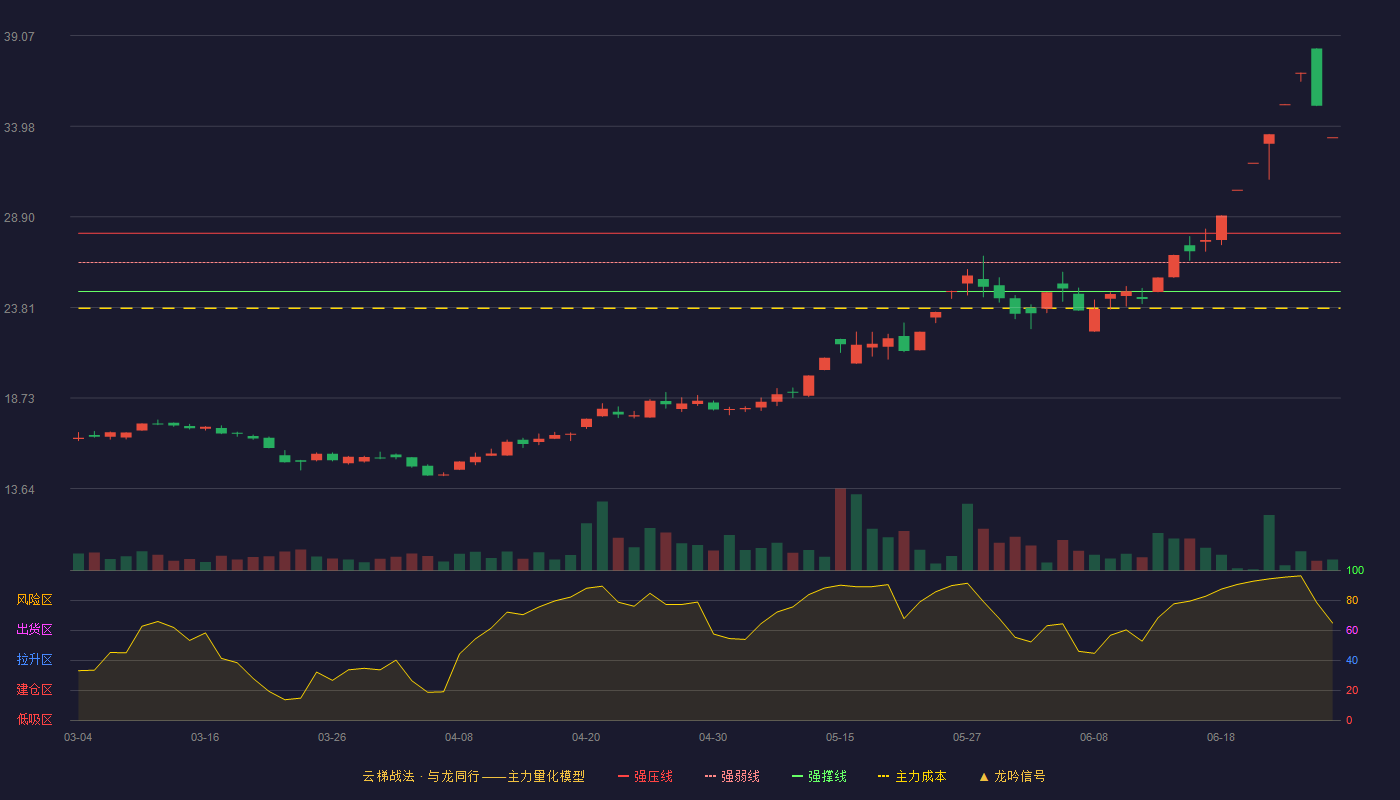Toggle the 强撑线 legend item
The image size is (1400, 800).
[819, 776]
